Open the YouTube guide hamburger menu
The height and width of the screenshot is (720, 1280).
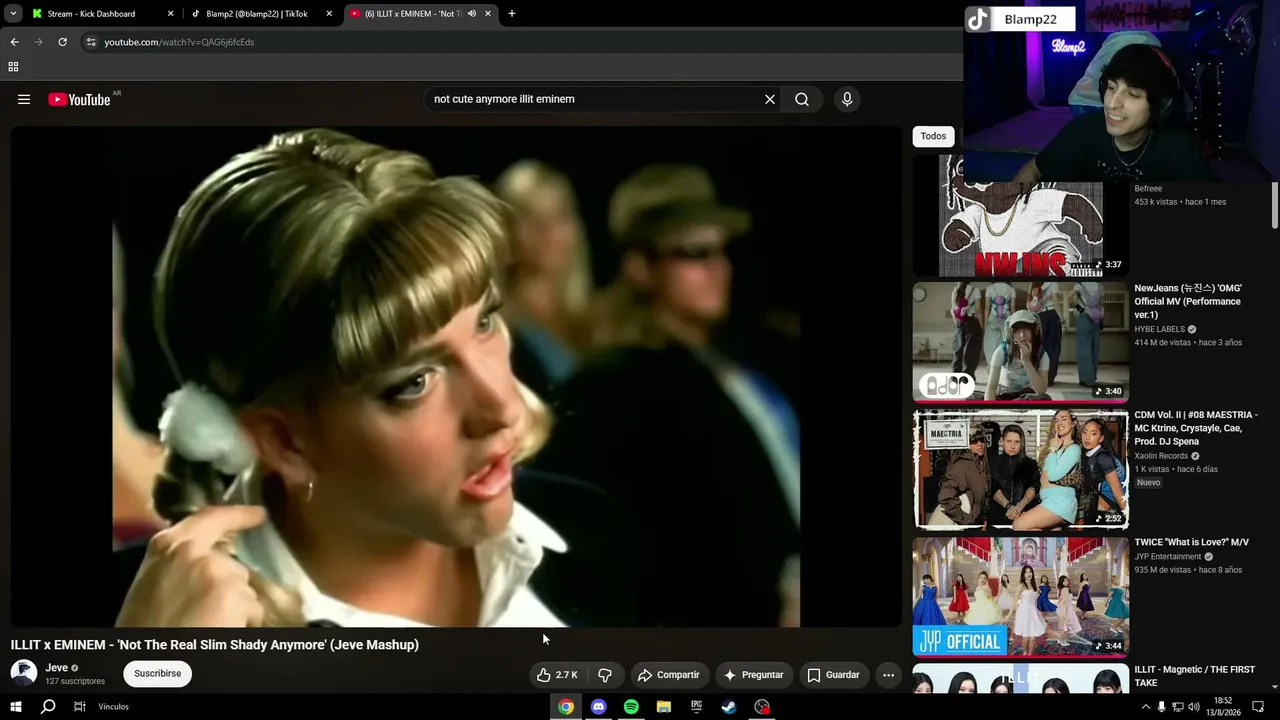click(x=24, y=99)
